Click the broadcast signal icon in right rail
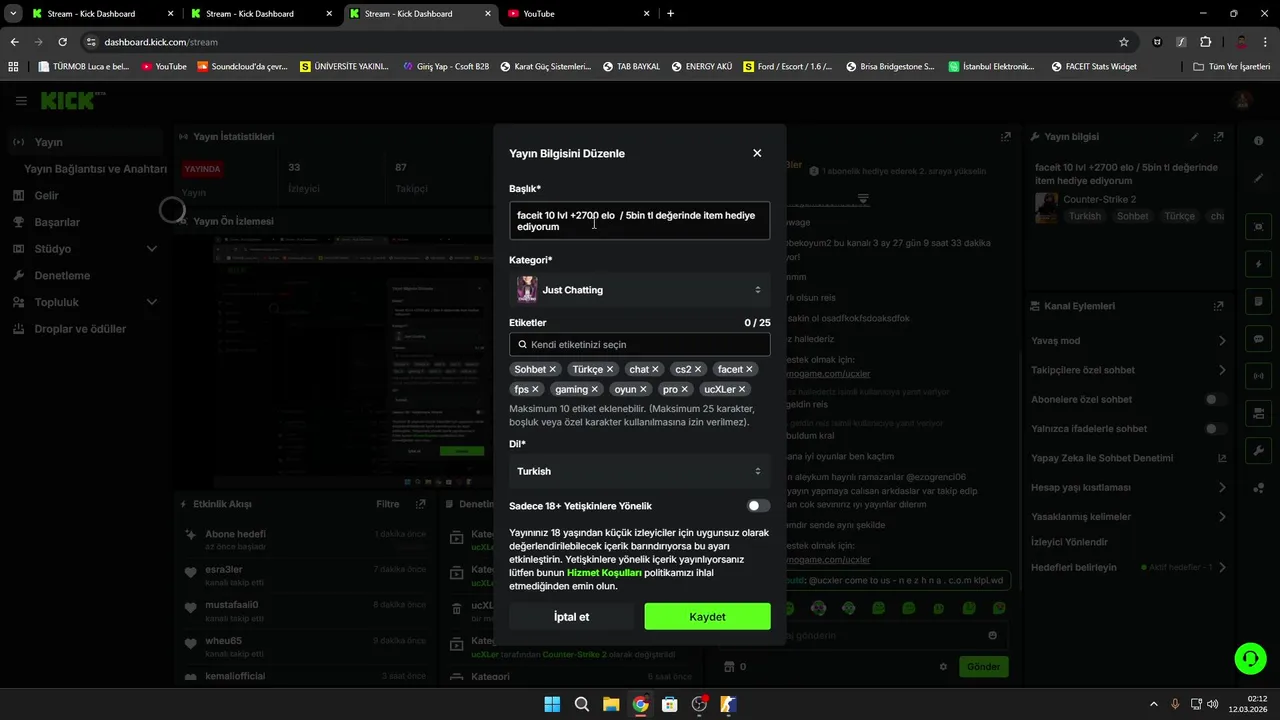The image size is (1280, 720). (x=1259, y=376)
